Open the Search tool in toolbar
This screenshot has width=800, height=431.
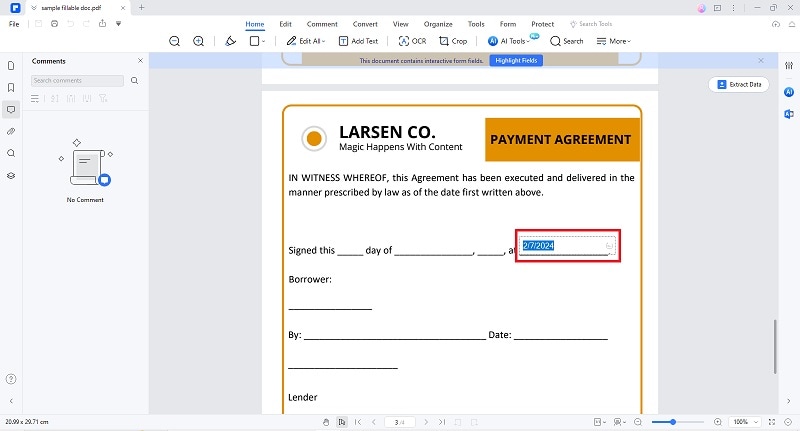point(566,41)
